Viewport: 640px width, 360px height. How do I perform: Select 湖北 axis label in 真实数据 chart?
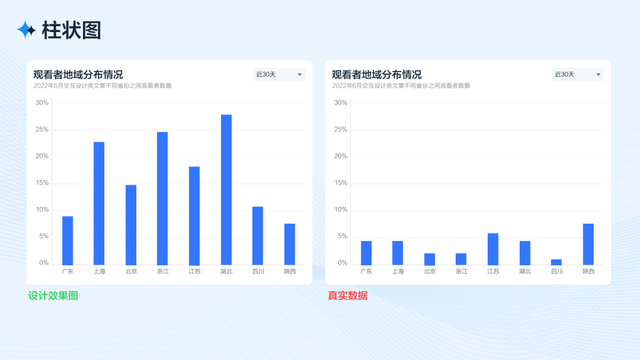[x=525, y=271]
